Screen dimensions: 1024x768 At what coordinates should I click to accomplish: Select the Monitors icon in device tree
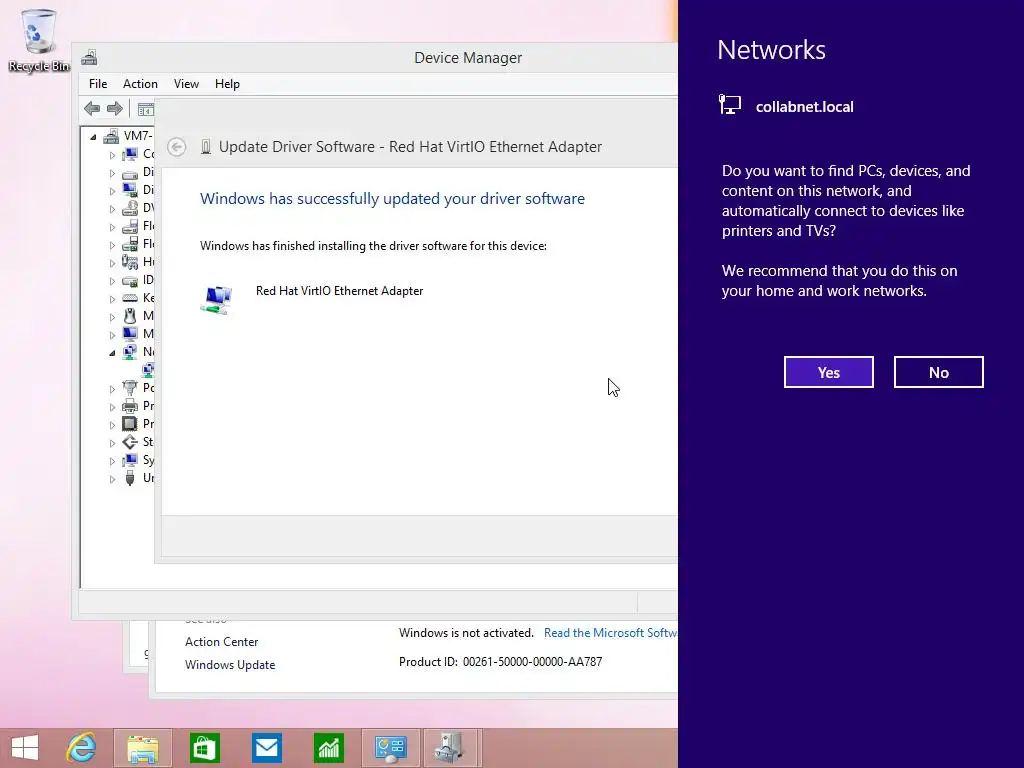(130, 334)
